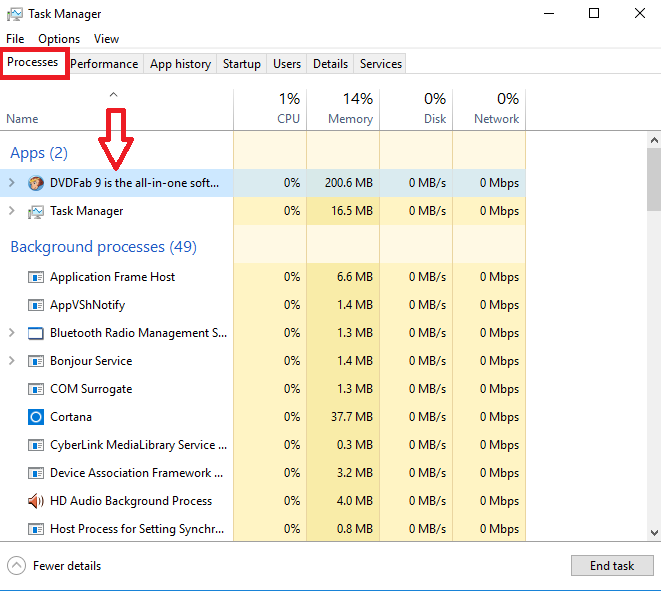This screenshot has width=663, height=591.
Task: Click the vertical scrollbar thumb
Action: coord(654,179)
